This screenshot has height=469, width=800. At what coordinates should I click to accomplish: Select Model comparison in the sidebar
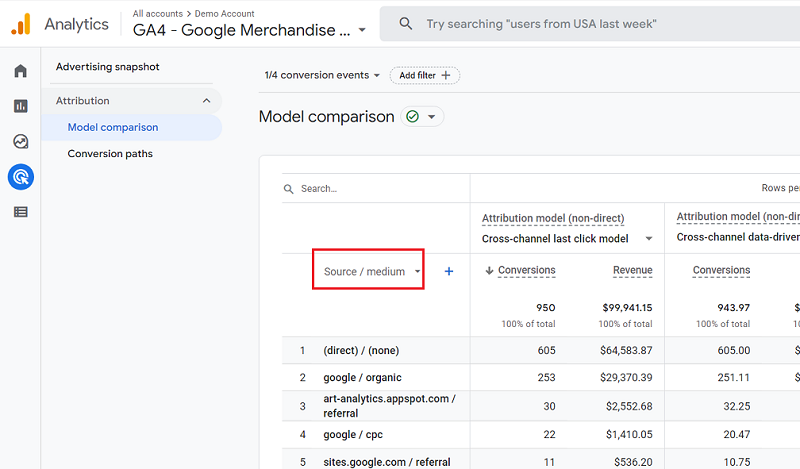pos(113,127)
